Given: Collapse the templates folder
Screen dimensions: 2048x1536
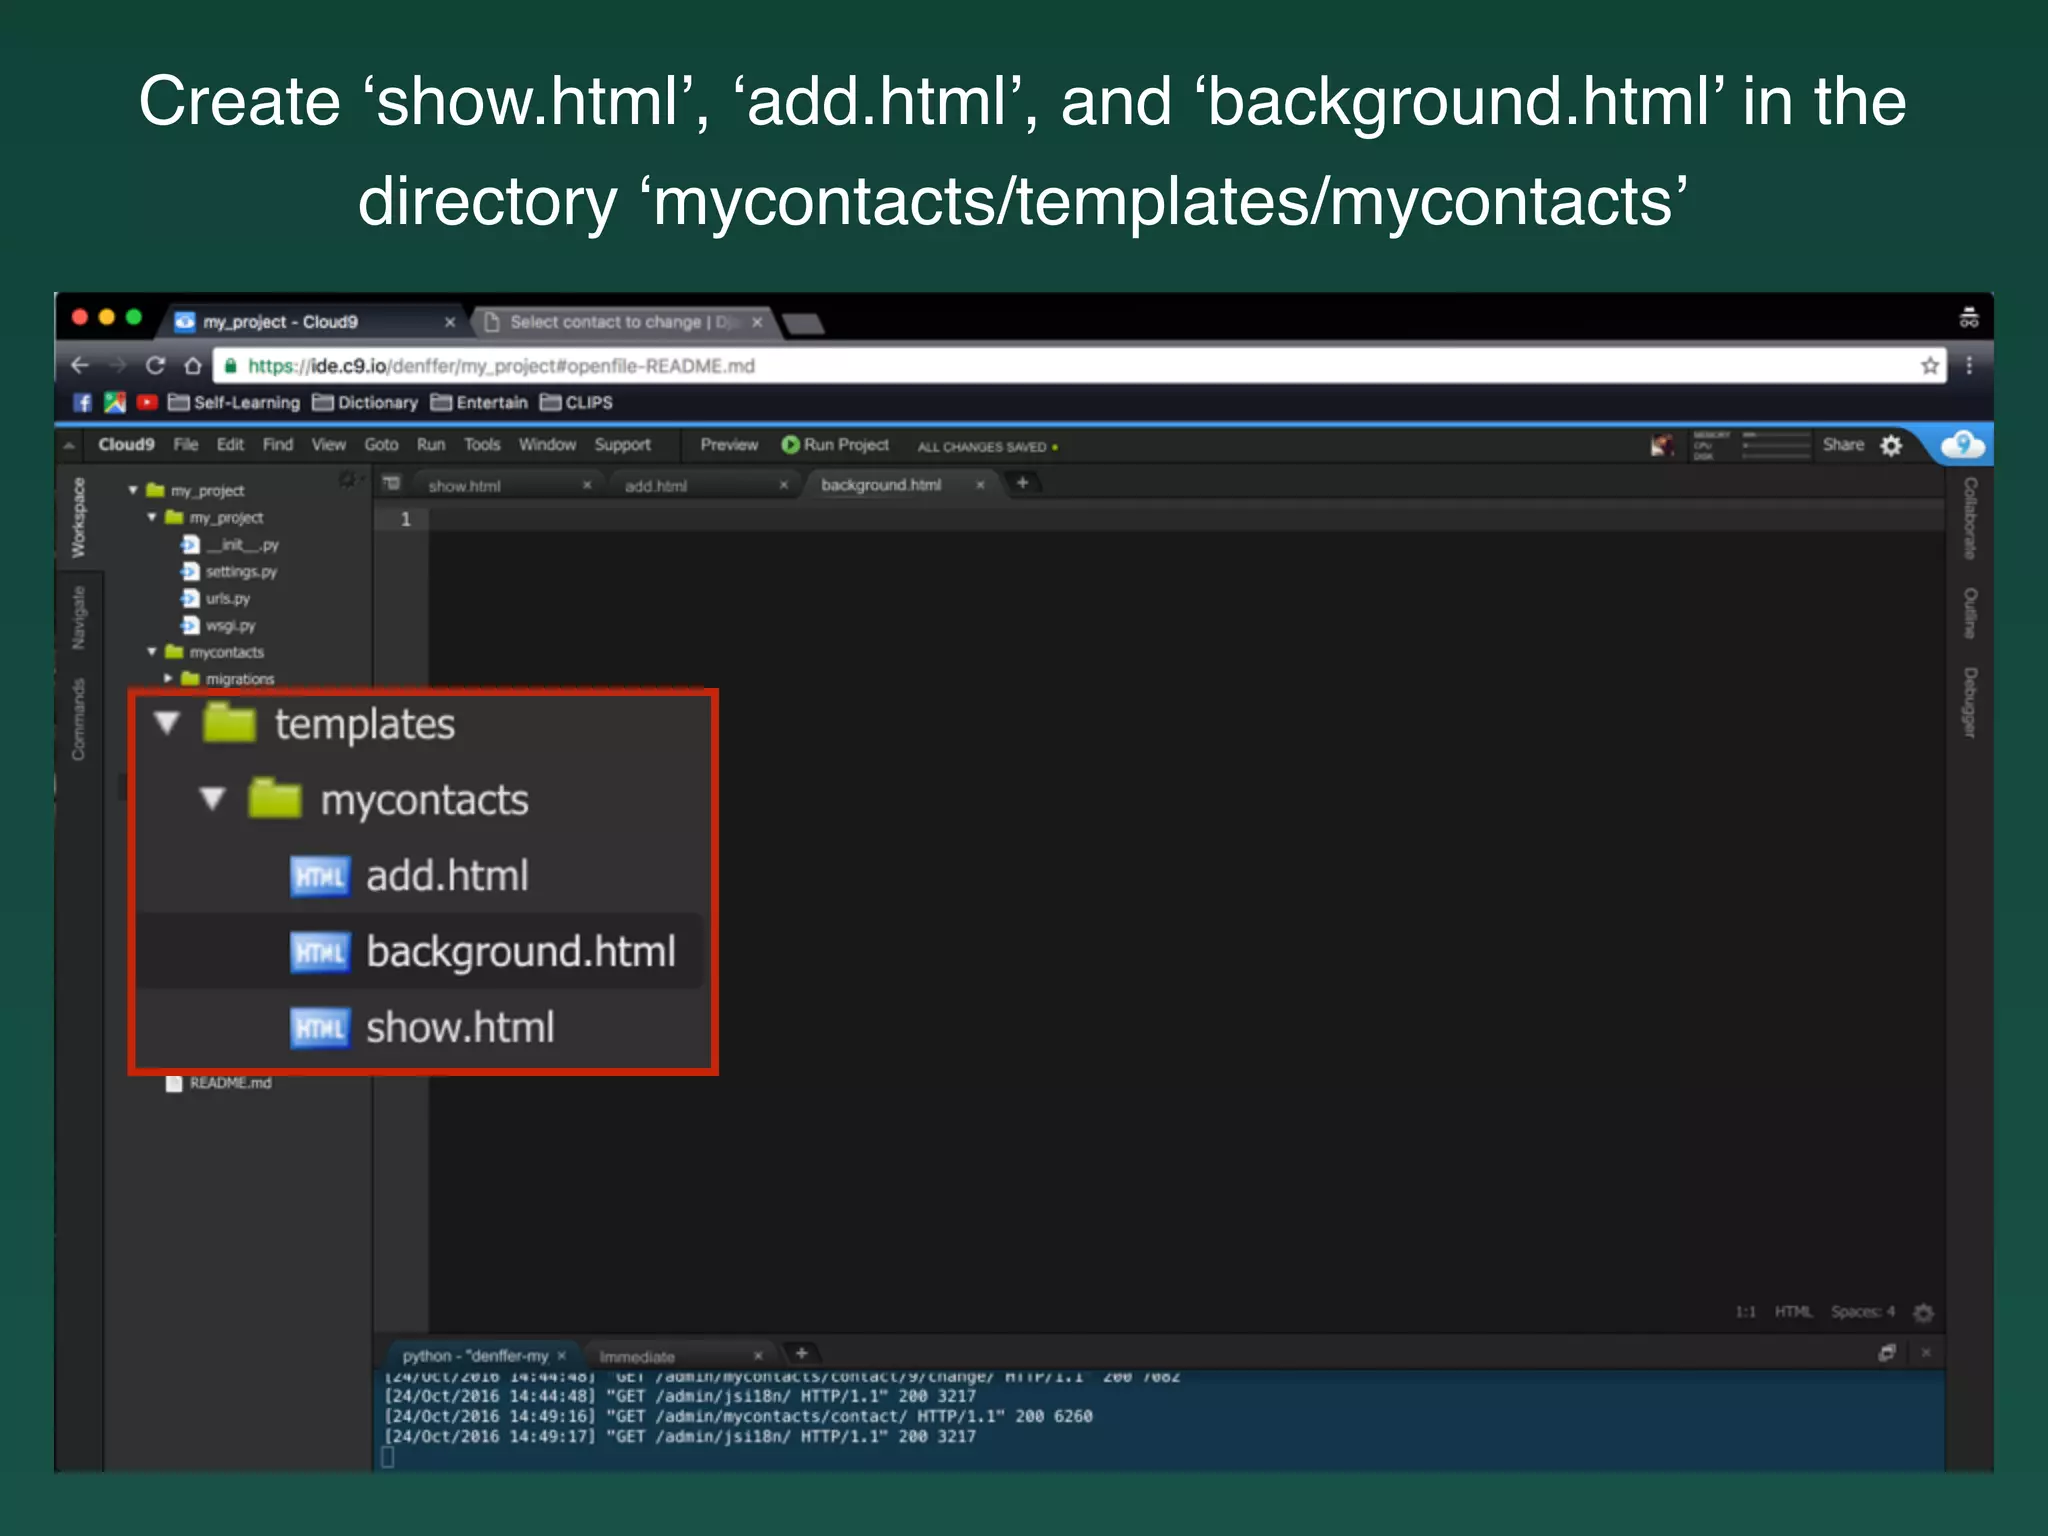Looking at the screenshot, I should tap(167, 723).
